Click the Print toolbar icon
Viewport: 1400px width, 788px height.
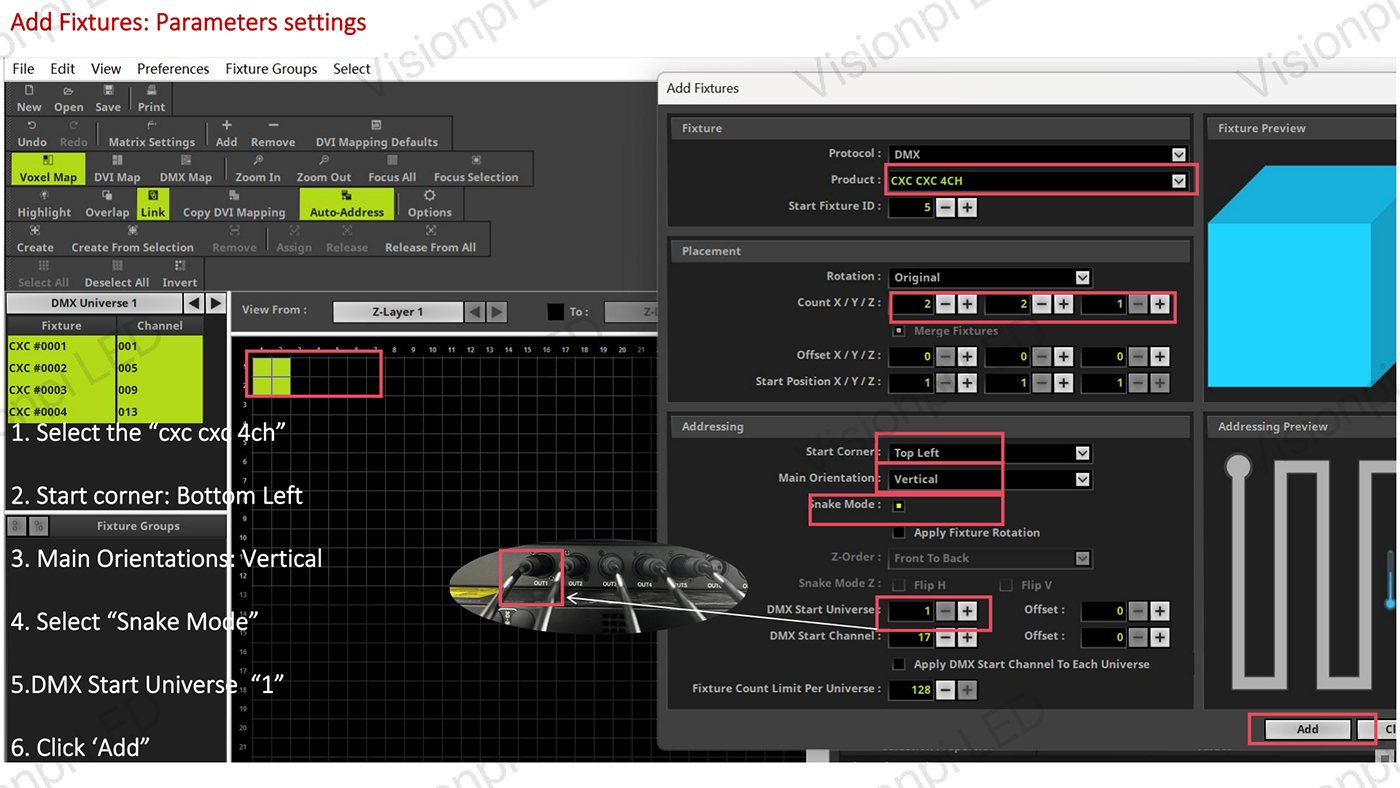pos(152,99)
